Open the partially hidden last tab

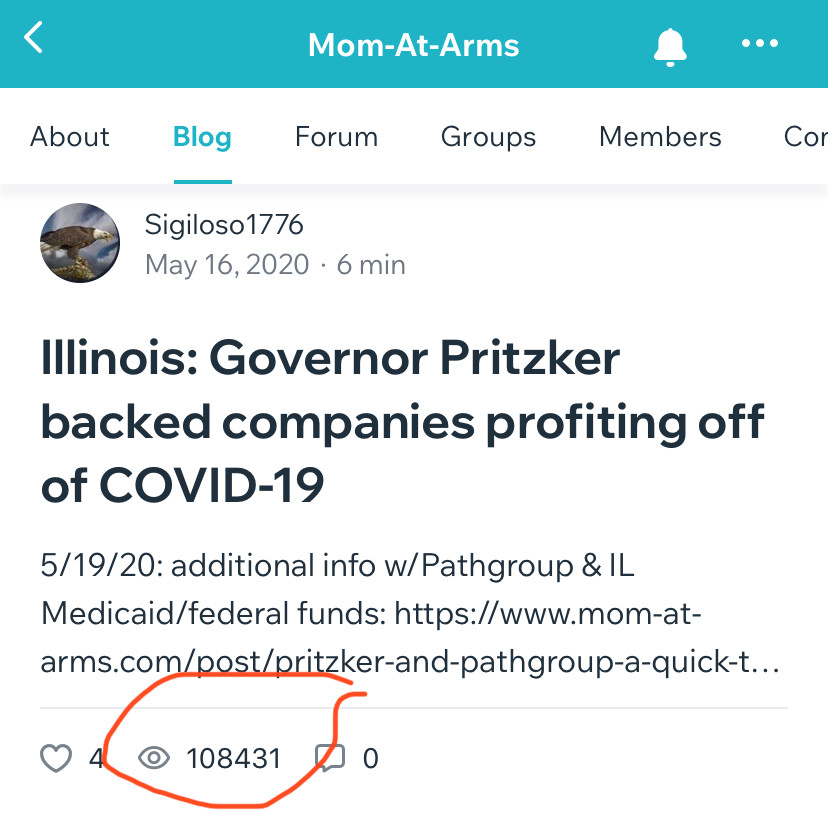point(806,137)
